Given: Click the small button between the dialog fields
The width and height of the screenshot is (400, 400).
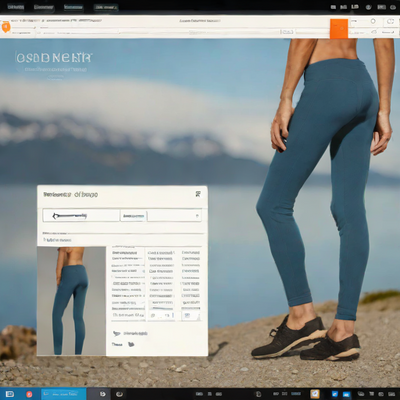Looking at the screenshot, I should (x=133, y=216).
